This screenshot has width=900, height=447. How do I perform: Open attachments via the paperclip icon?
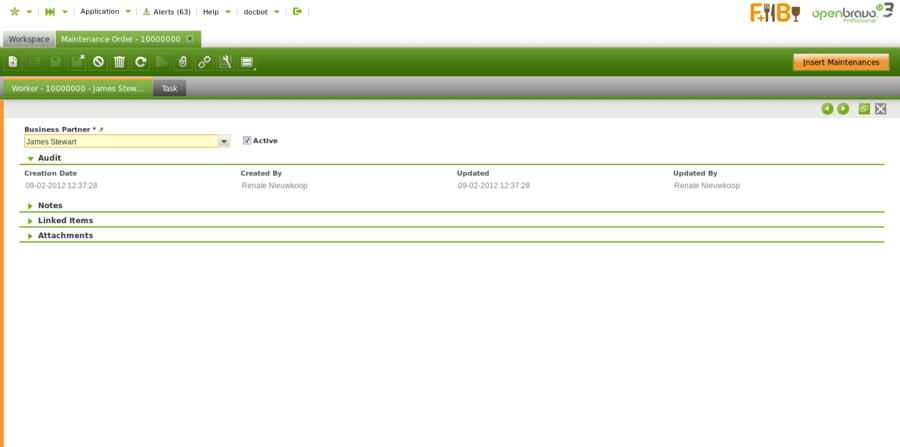click(x=183, y=62)
